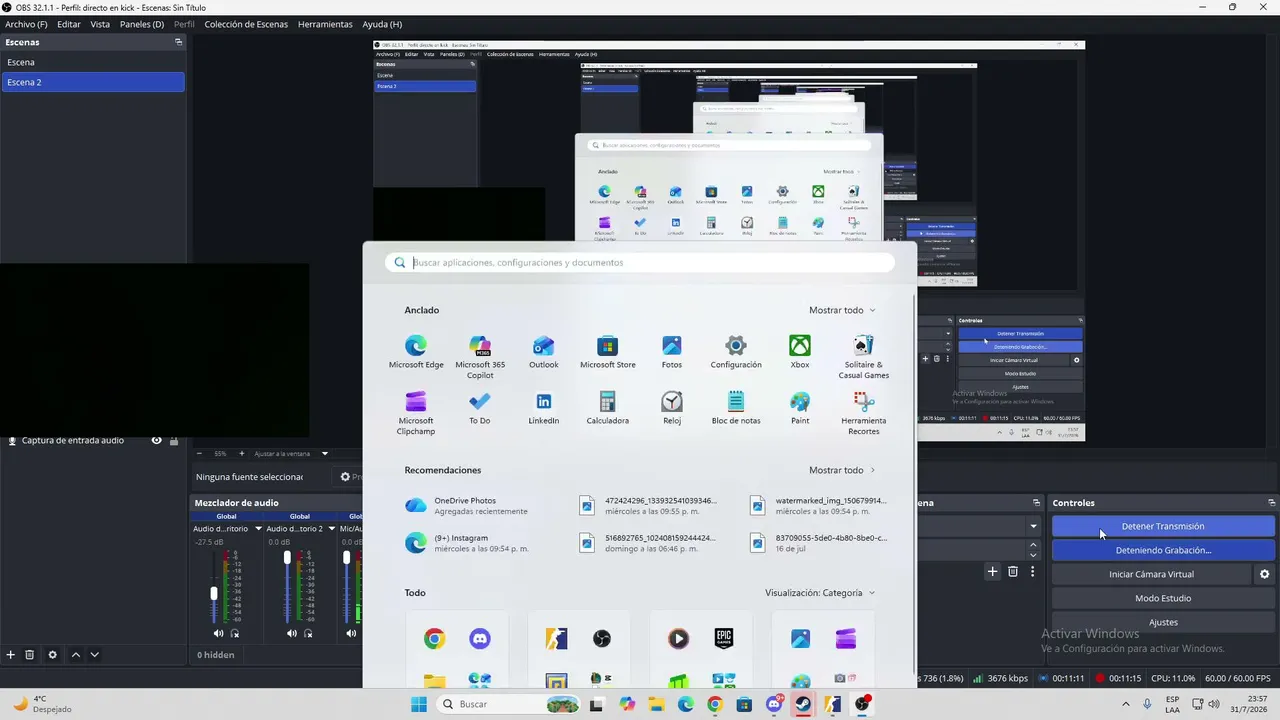Click Iniciar Cámara Virtual button

[x=1151, y=574]
